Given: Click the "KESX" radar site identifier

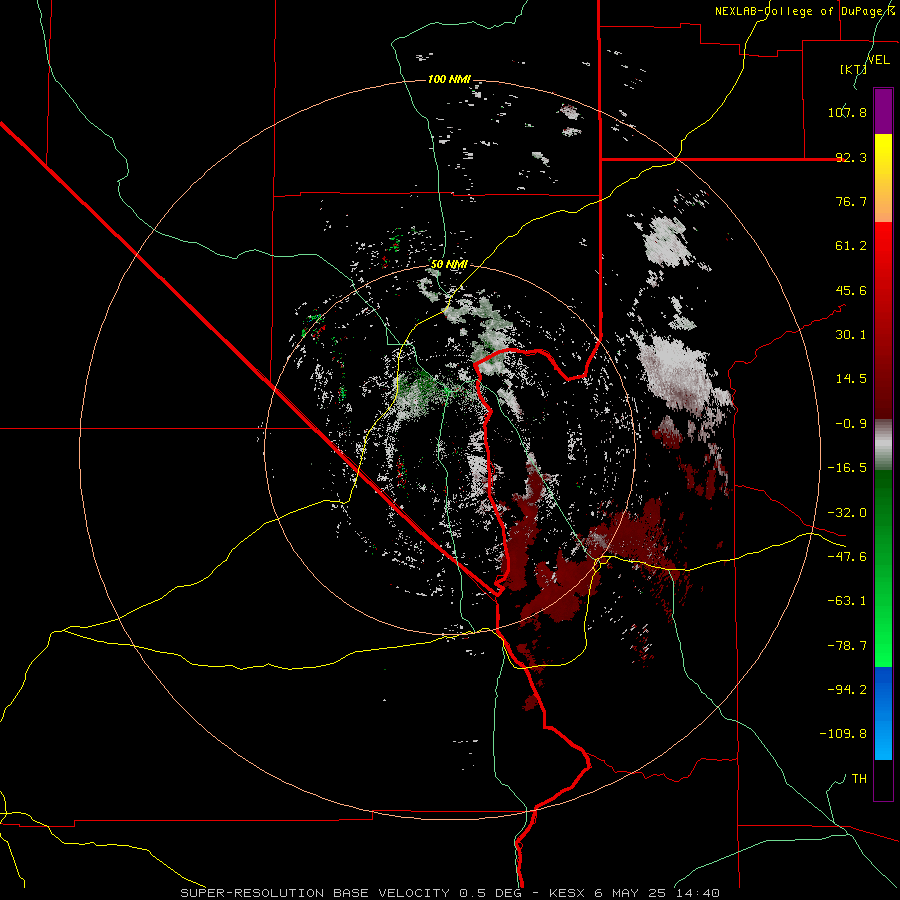Looking at the screenshot, I should pos(568,893).
